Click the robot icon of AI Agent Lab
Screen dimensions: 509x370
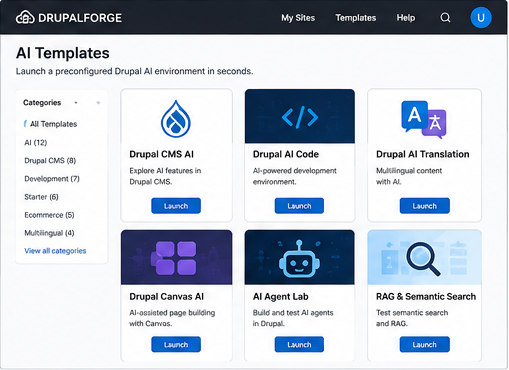click(299, 259)
